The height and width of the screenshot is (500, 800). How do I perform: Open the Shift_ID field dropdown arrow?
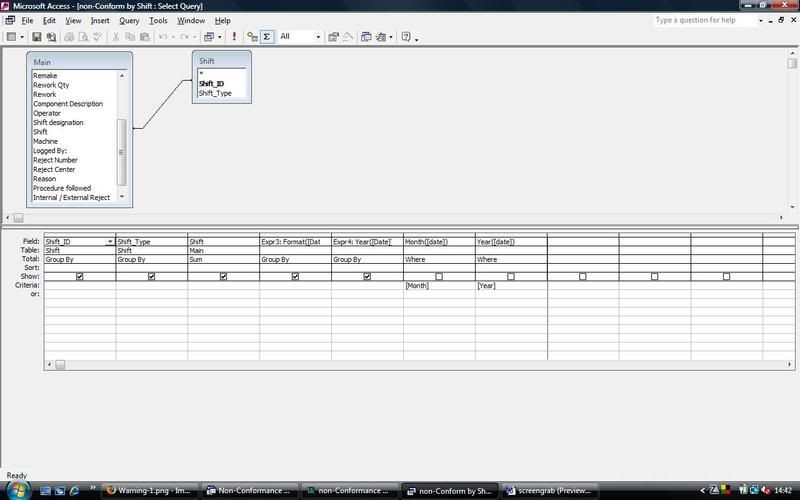tap(110, 242)
